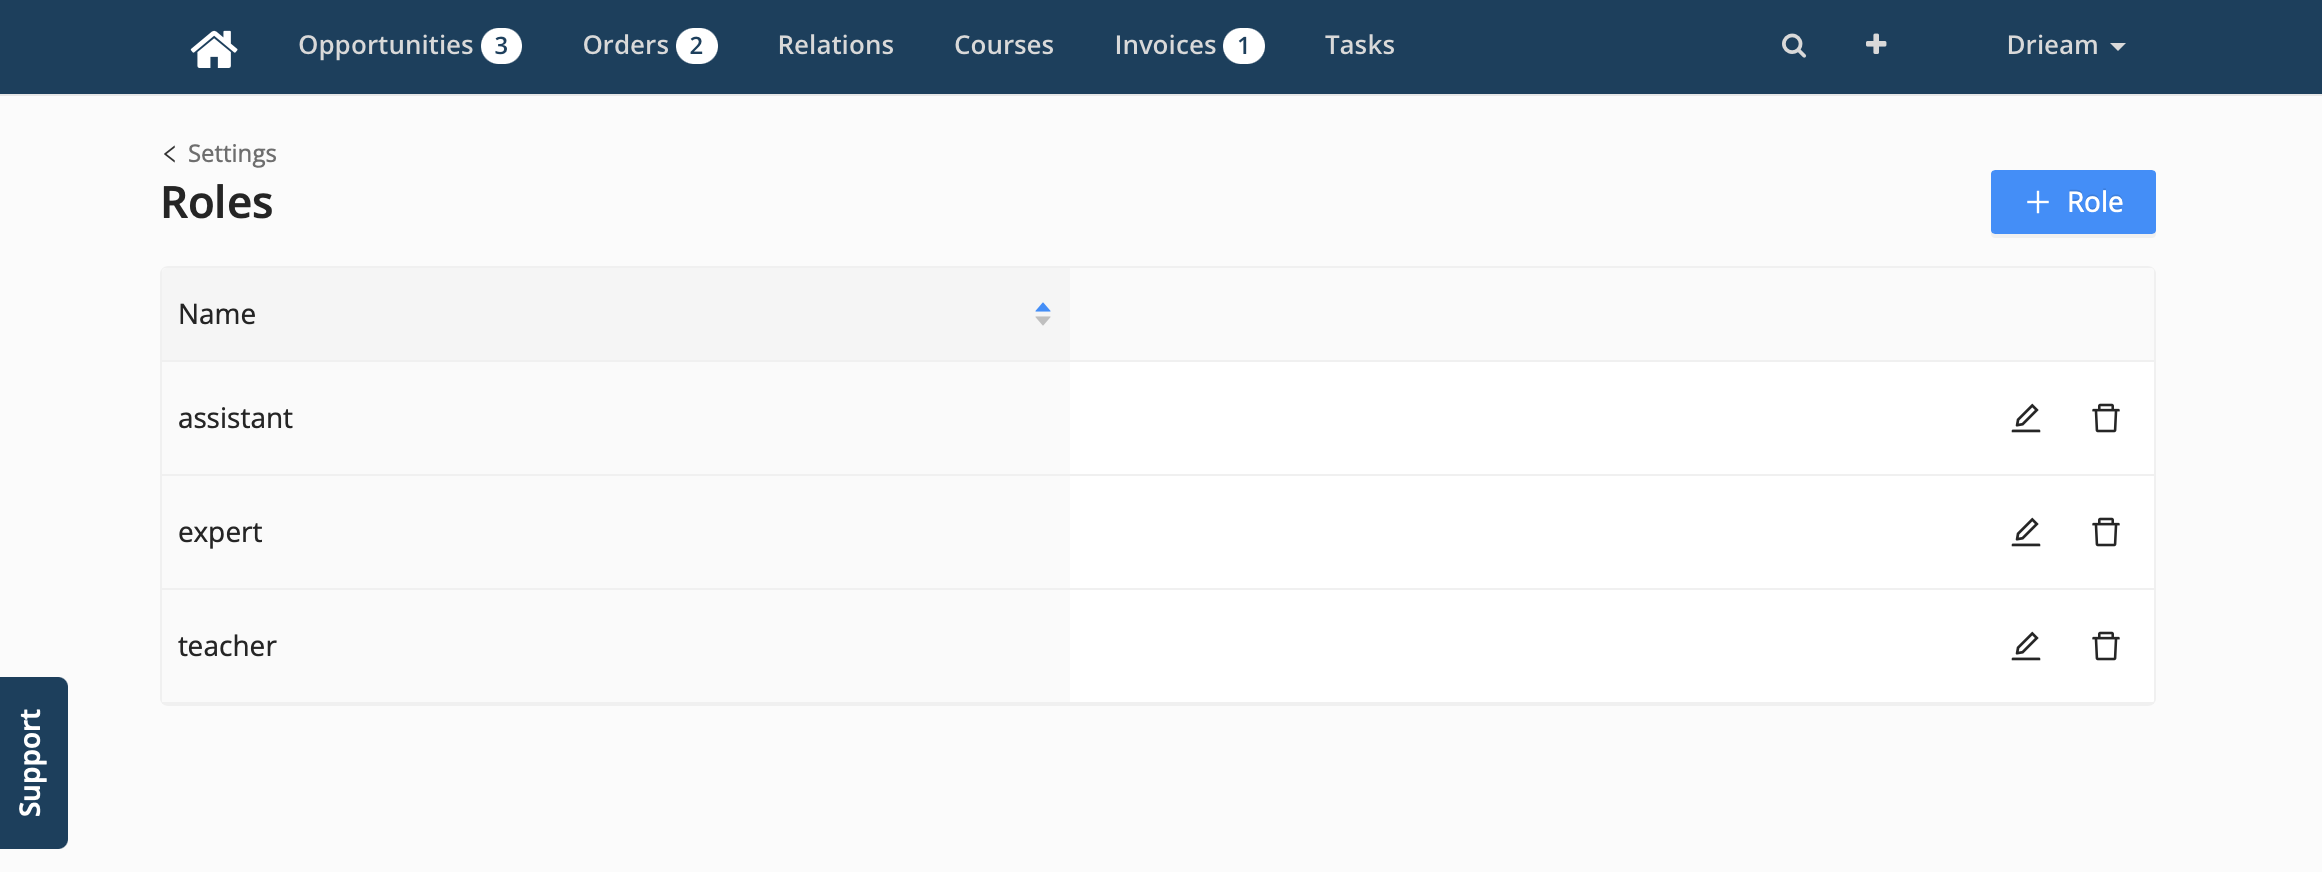Screen dimensions: 2322x872
Task: Delete the expert role
Action: click(x=2106, y=532)
